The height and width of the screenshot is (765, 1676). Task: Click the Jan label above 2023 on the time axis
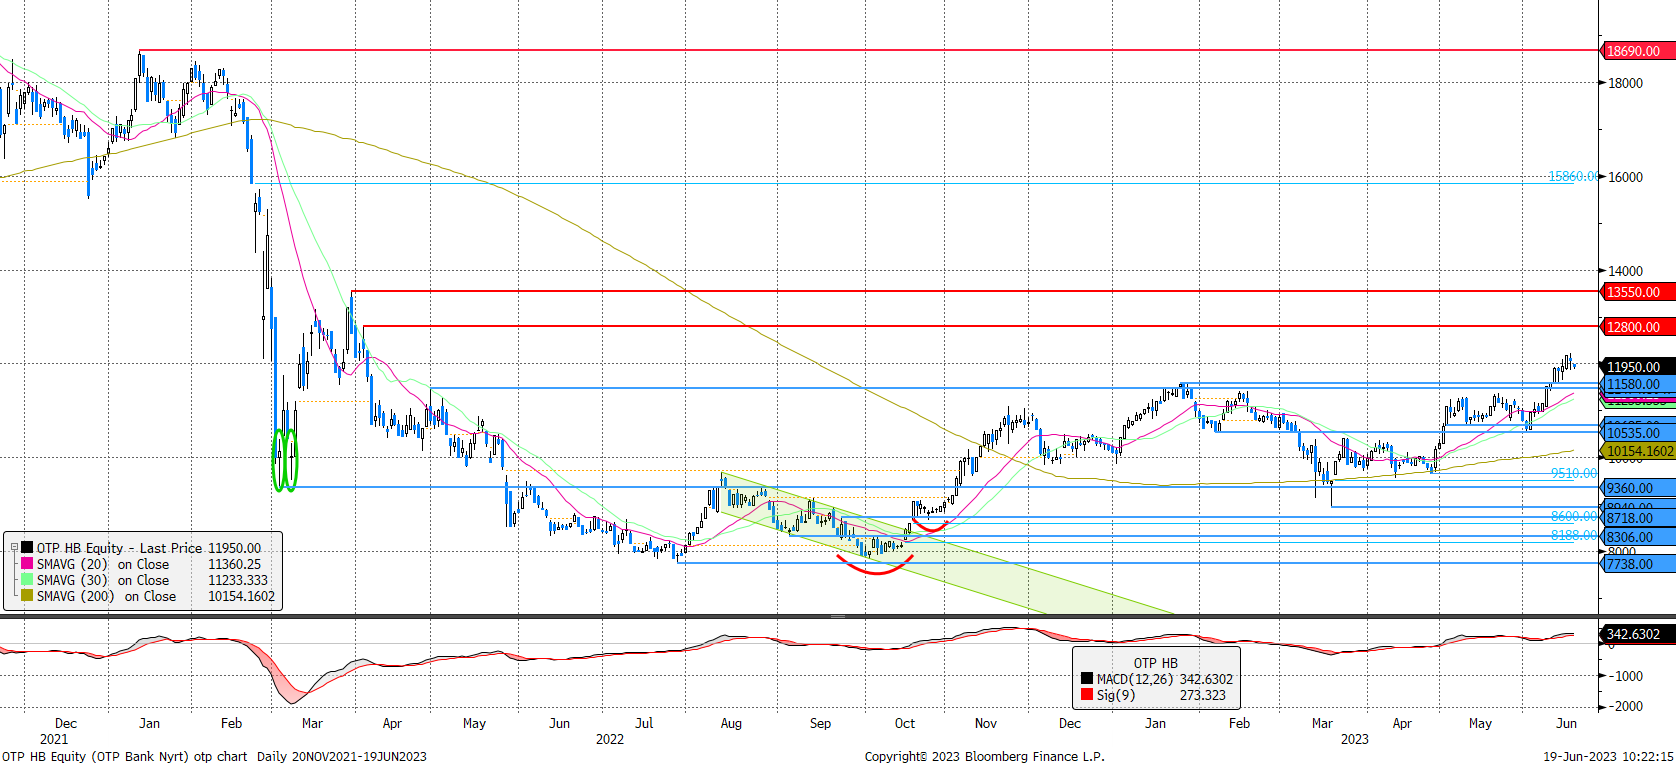tap(1155, 723)
